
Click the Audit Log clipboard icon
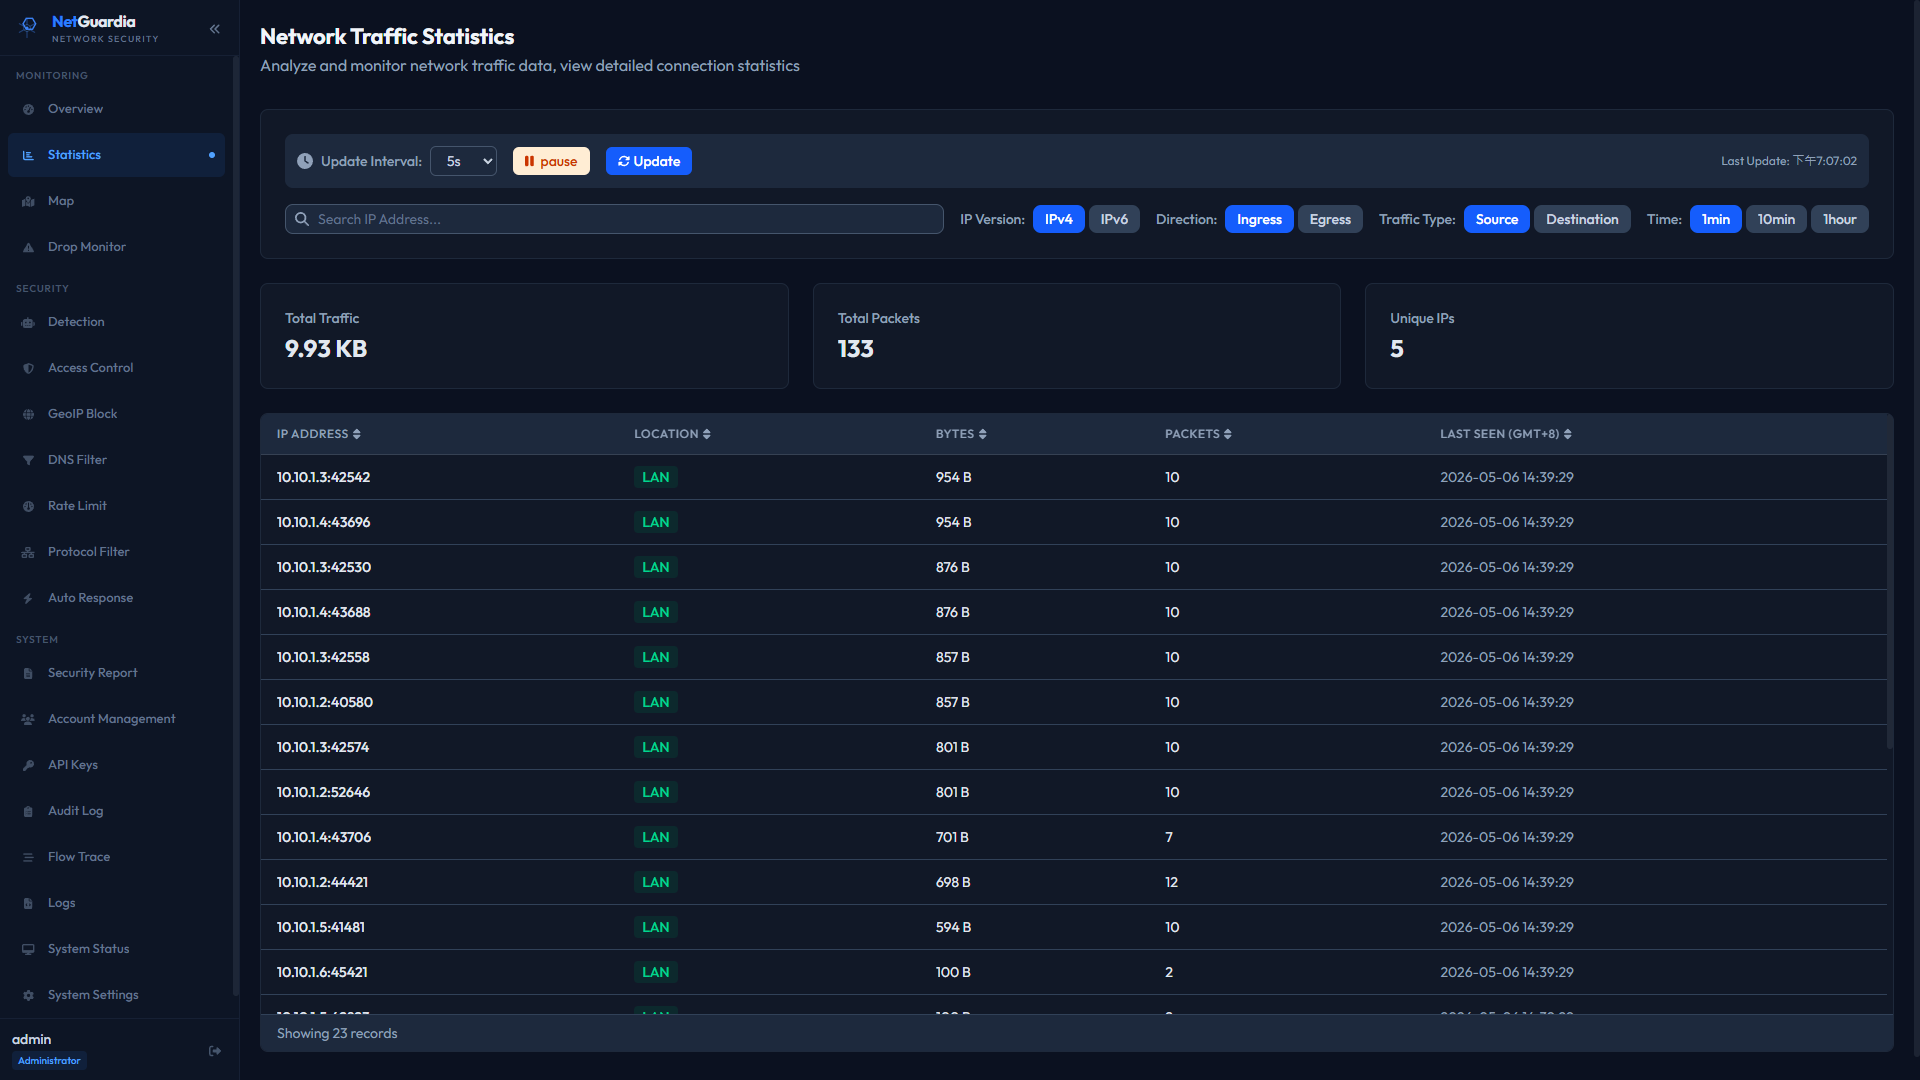click(28, 811)
